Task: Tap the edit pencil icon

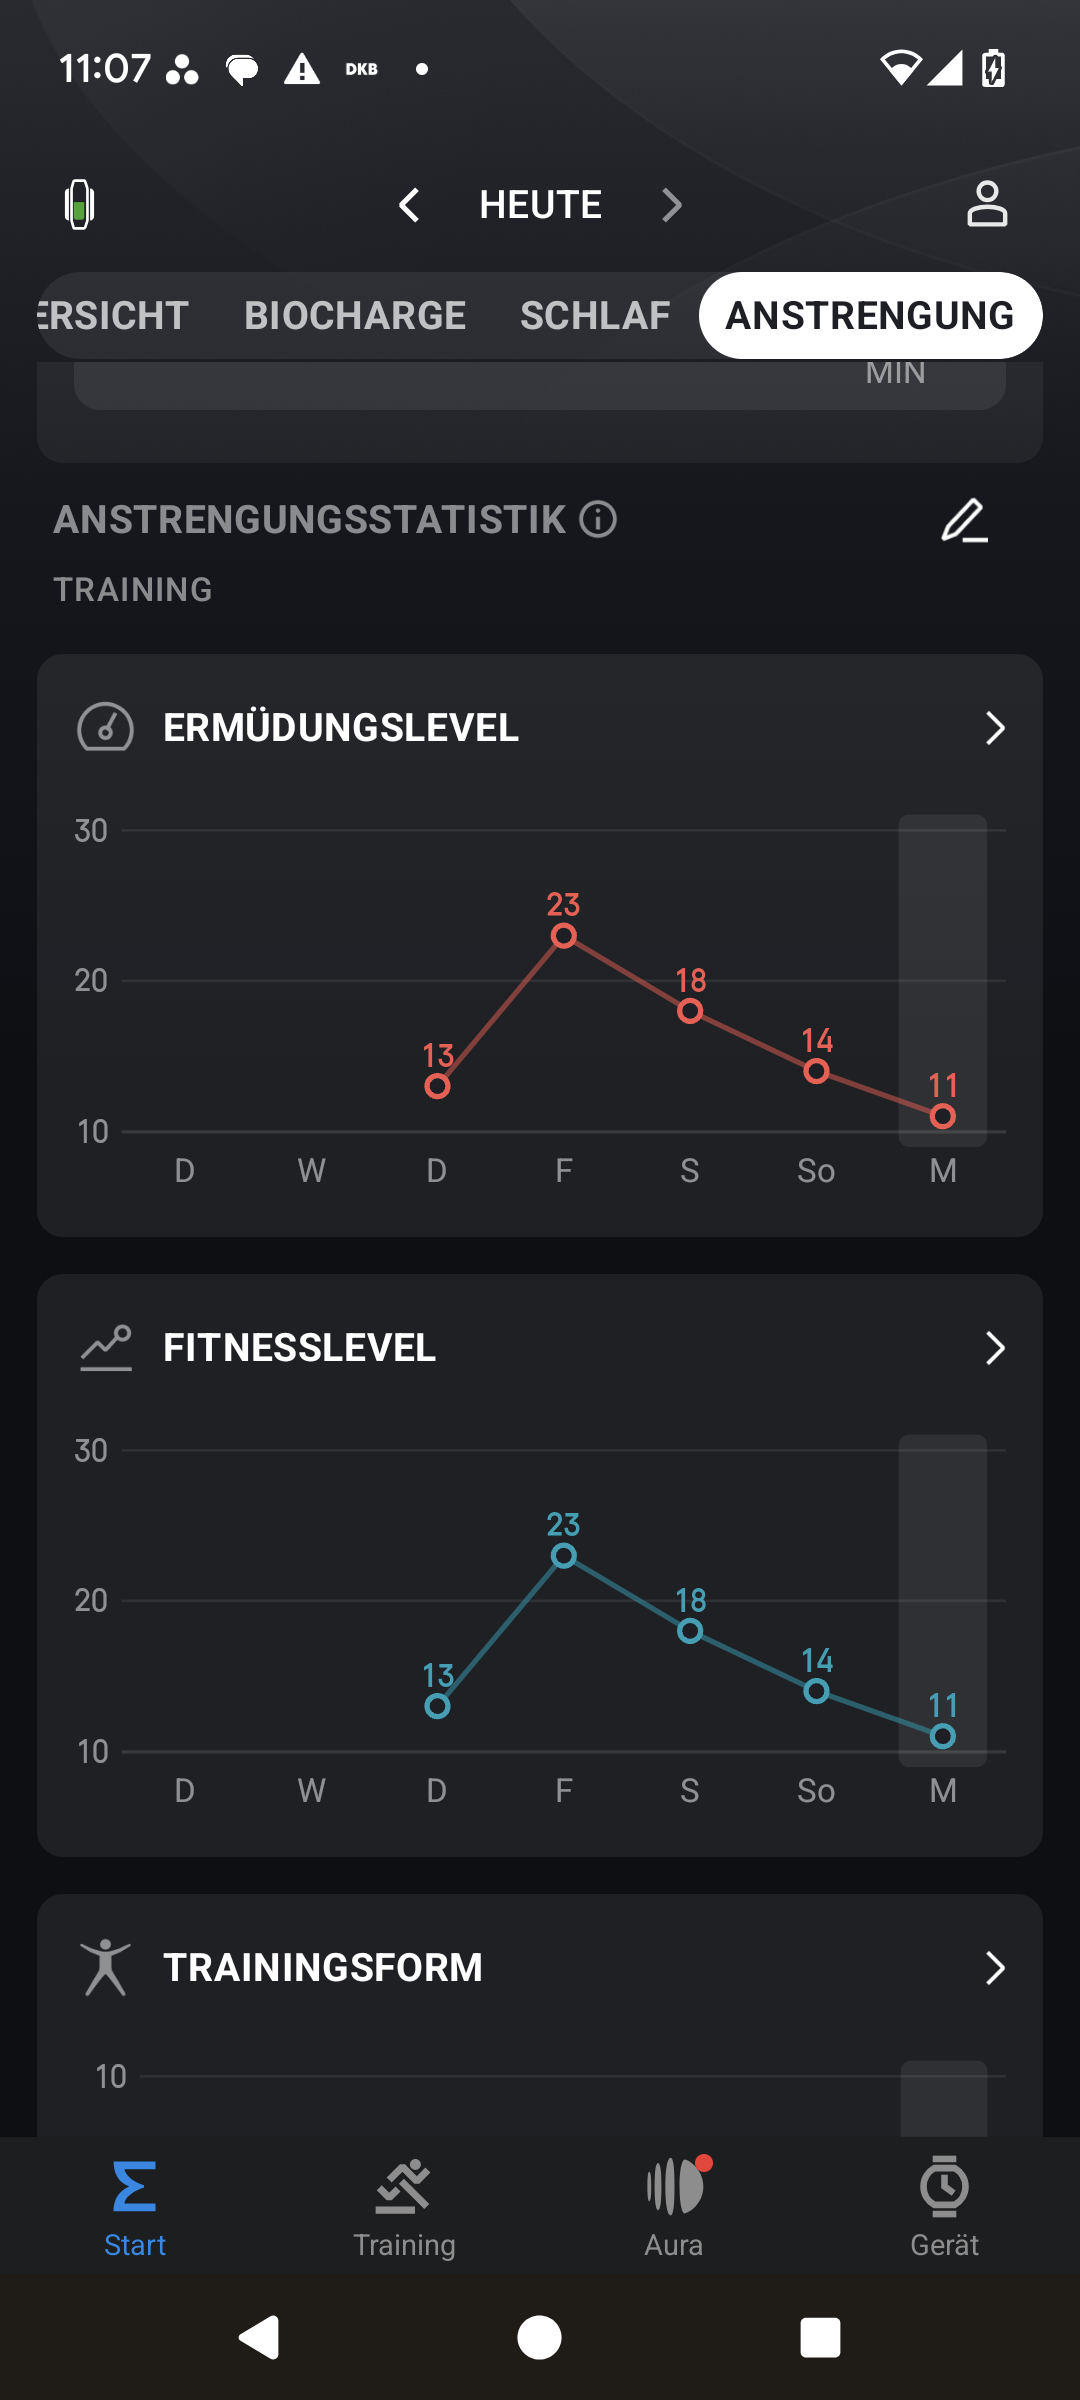Action: [964, 521]
